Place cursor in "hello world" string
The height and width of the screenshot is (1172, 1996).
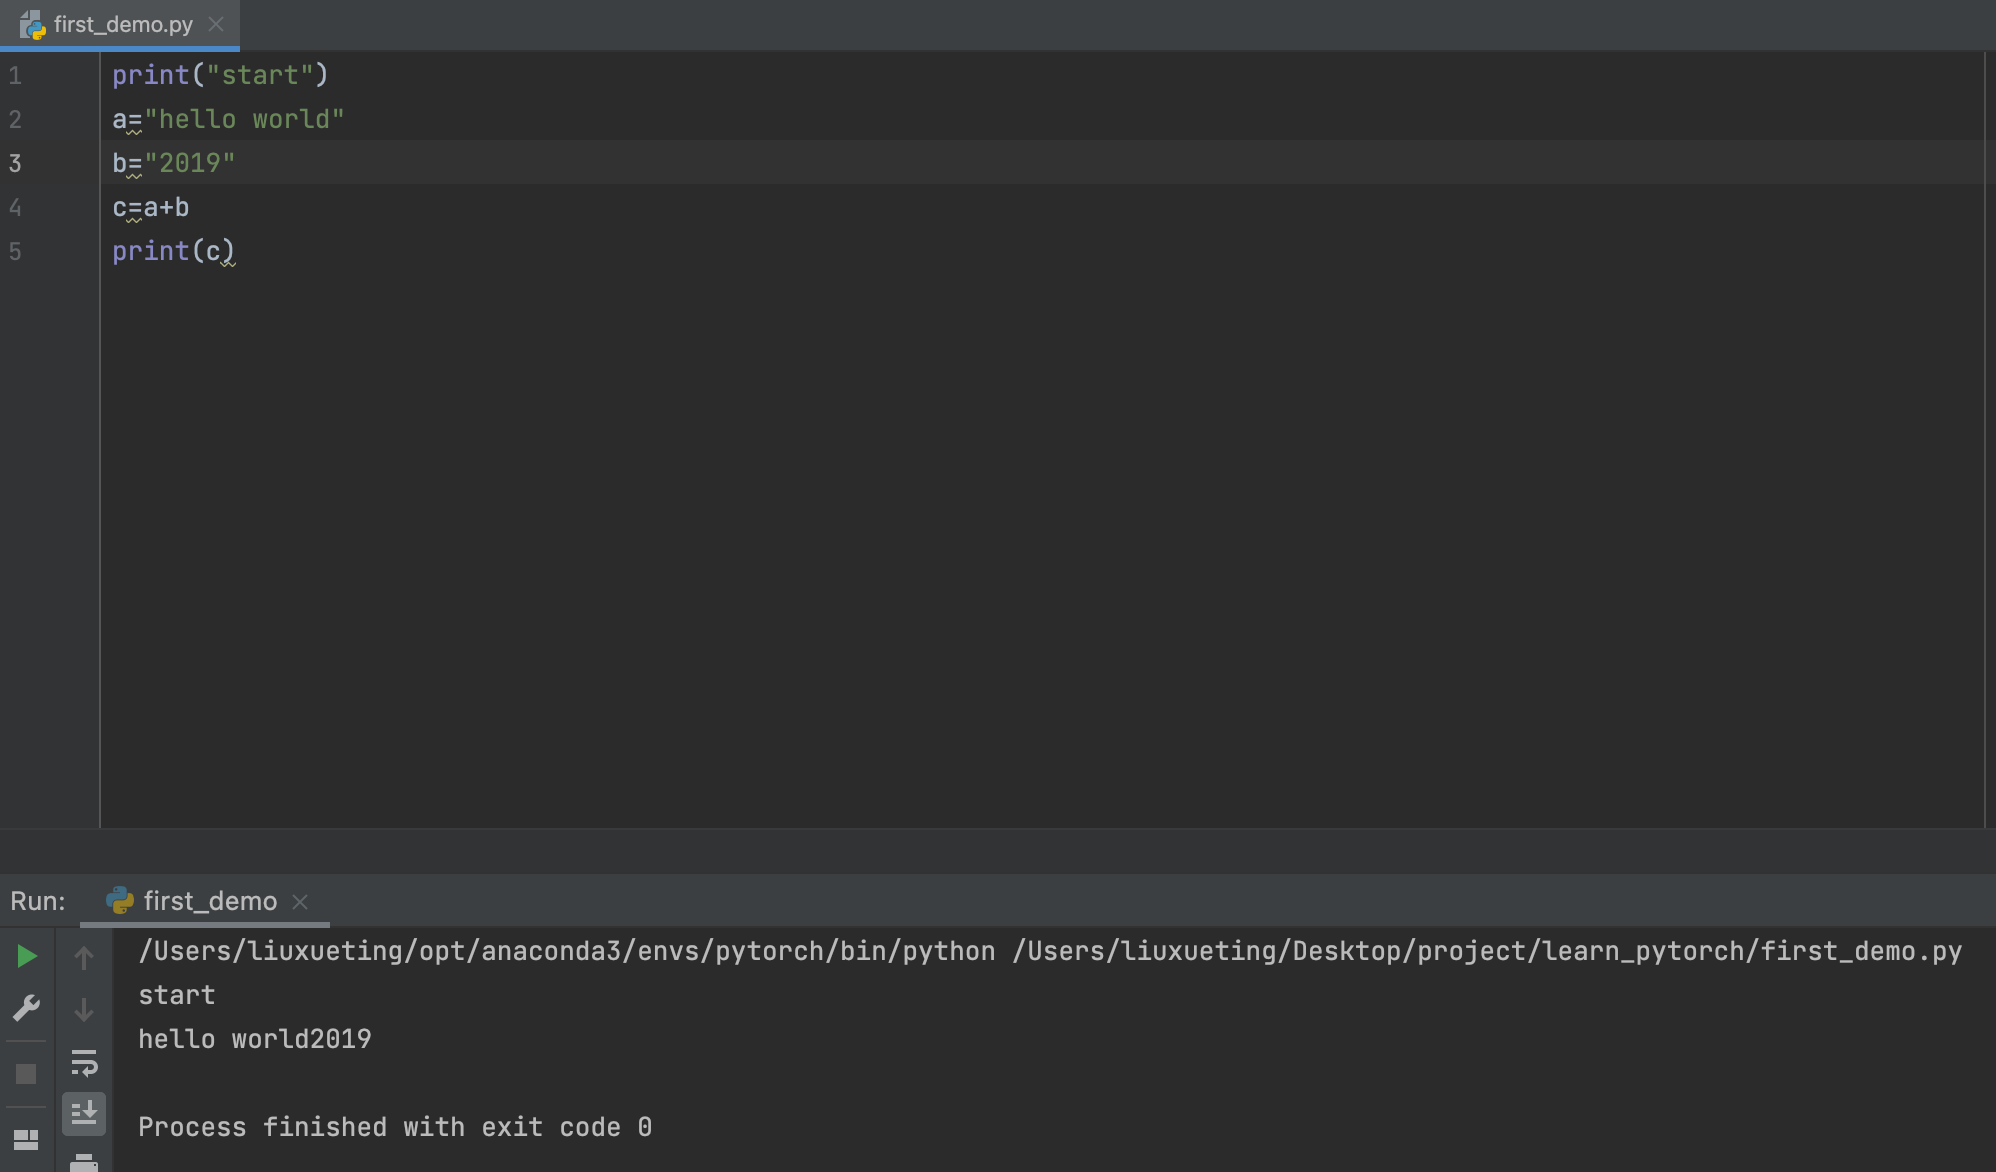[245, 120]
